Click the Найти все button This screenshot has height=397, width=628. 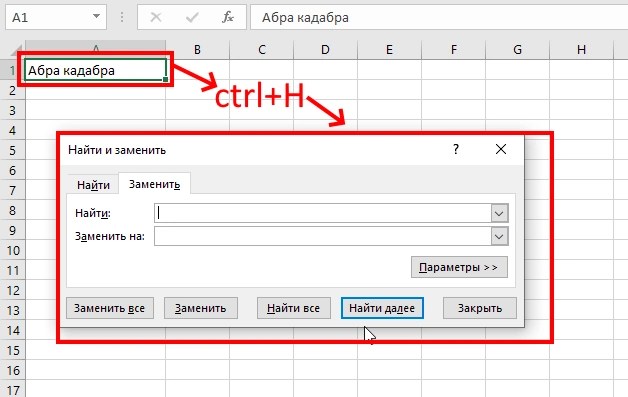coord(294,308)
